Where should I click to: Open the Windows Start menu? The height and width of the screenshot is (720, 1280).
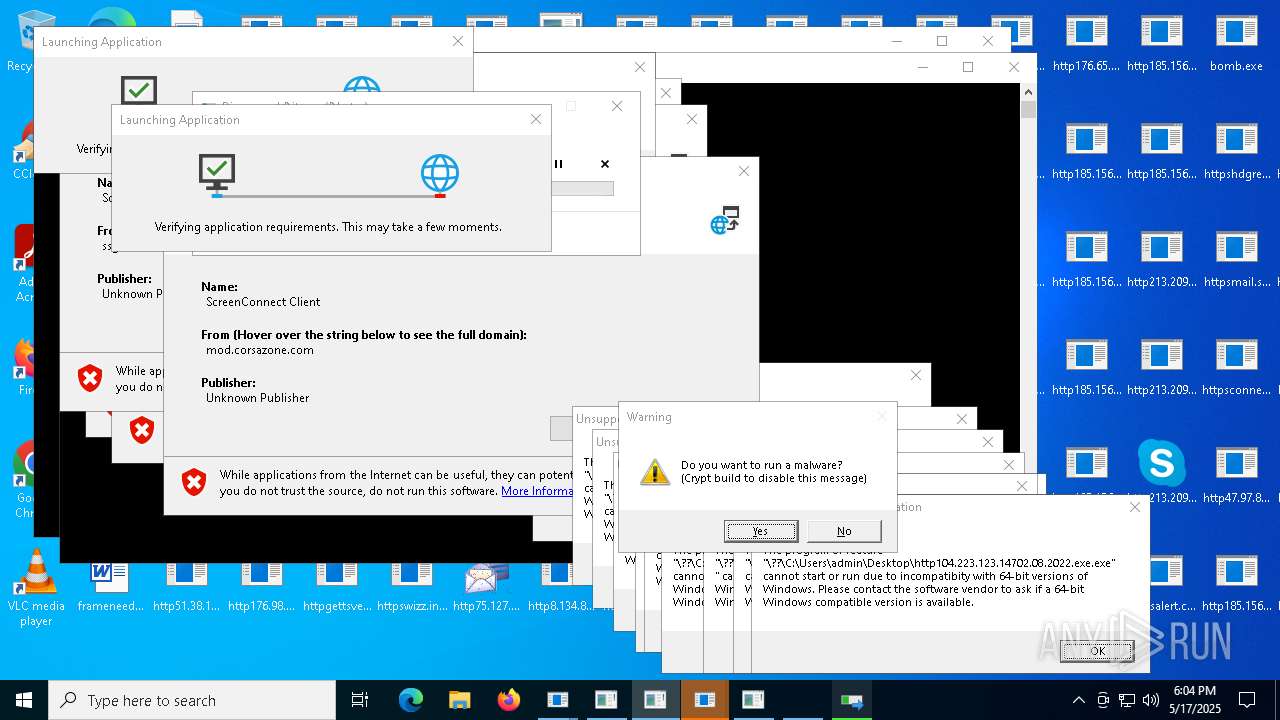click(x=24, y=700)
